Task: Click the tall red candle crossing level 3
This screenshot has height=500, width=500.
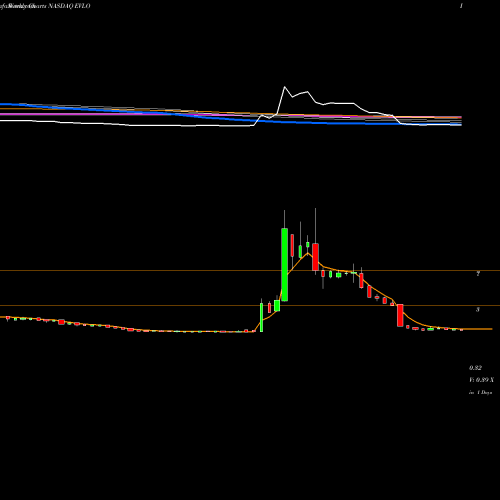Action: pyautogui.click(x=400, y=315)
